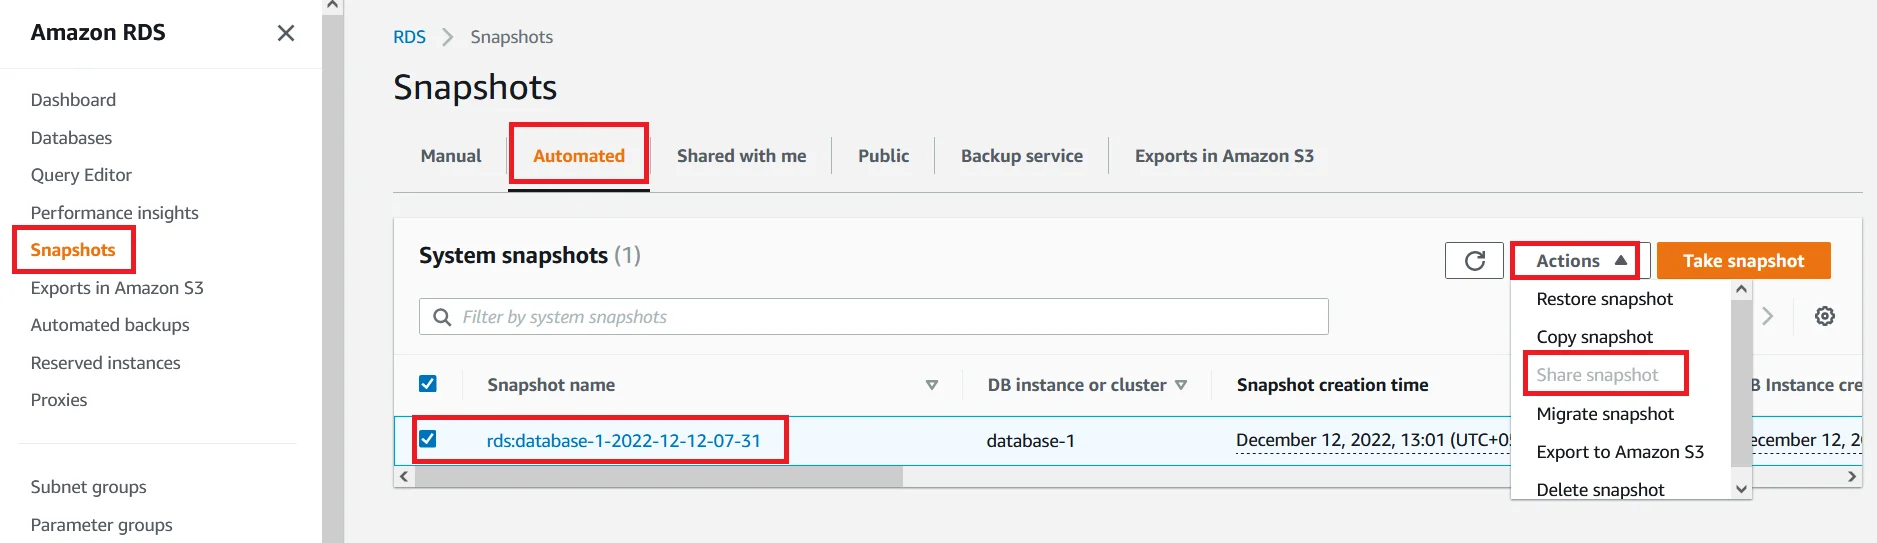Click breadcrumb separator chevron after RDS
This screenshot has height=543, width=1877.
point(448,37)
